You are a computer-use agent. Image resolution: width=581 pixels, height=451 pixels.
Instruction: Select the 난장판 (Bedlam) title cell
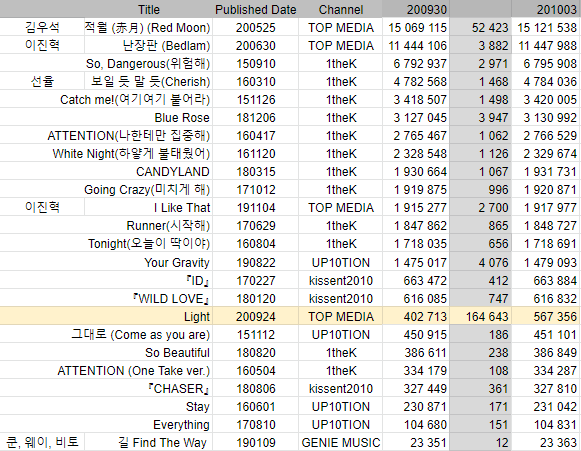166,45
